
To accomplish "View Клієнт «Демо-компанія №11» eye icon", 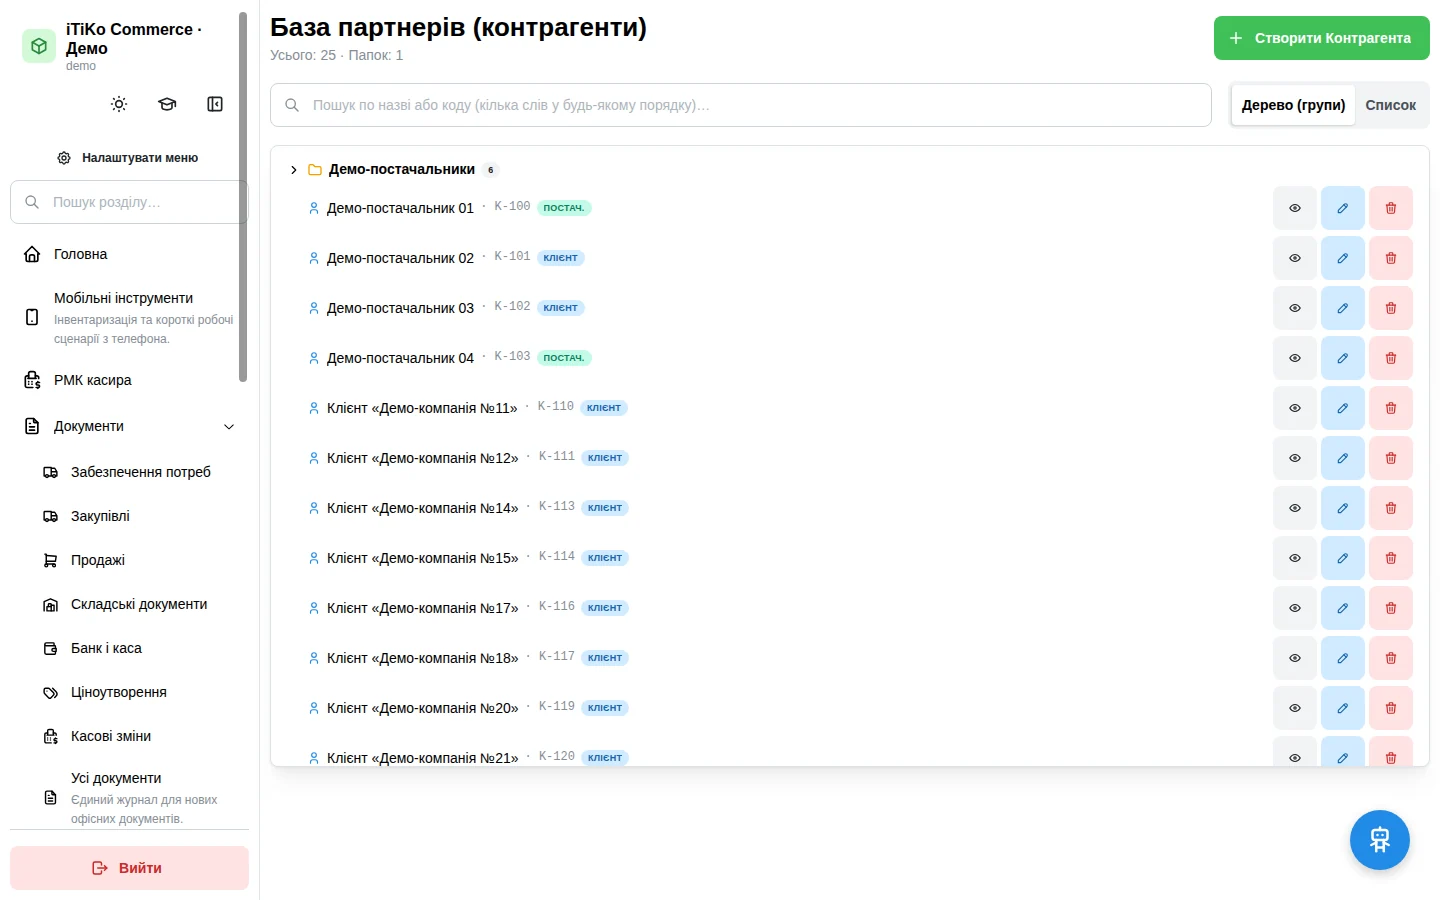I will point(1295,408).
